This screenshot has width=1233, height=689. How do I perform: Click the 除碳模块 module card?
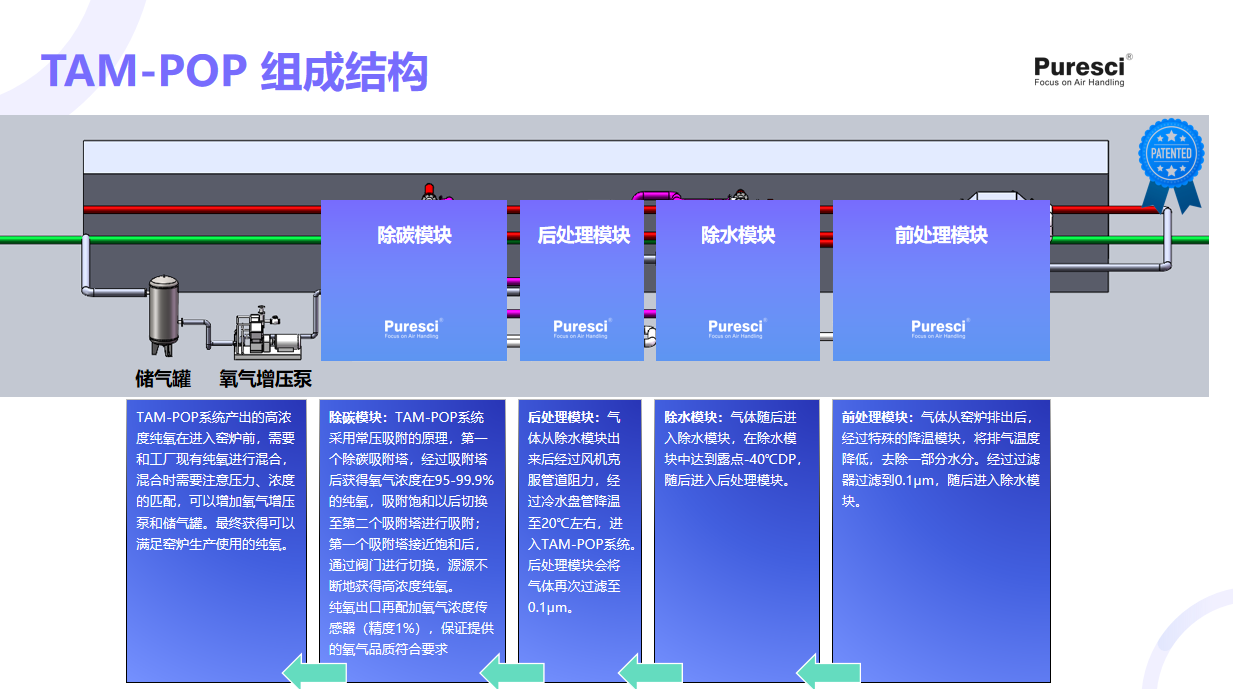pyautogui.click(x=414, y=280)
